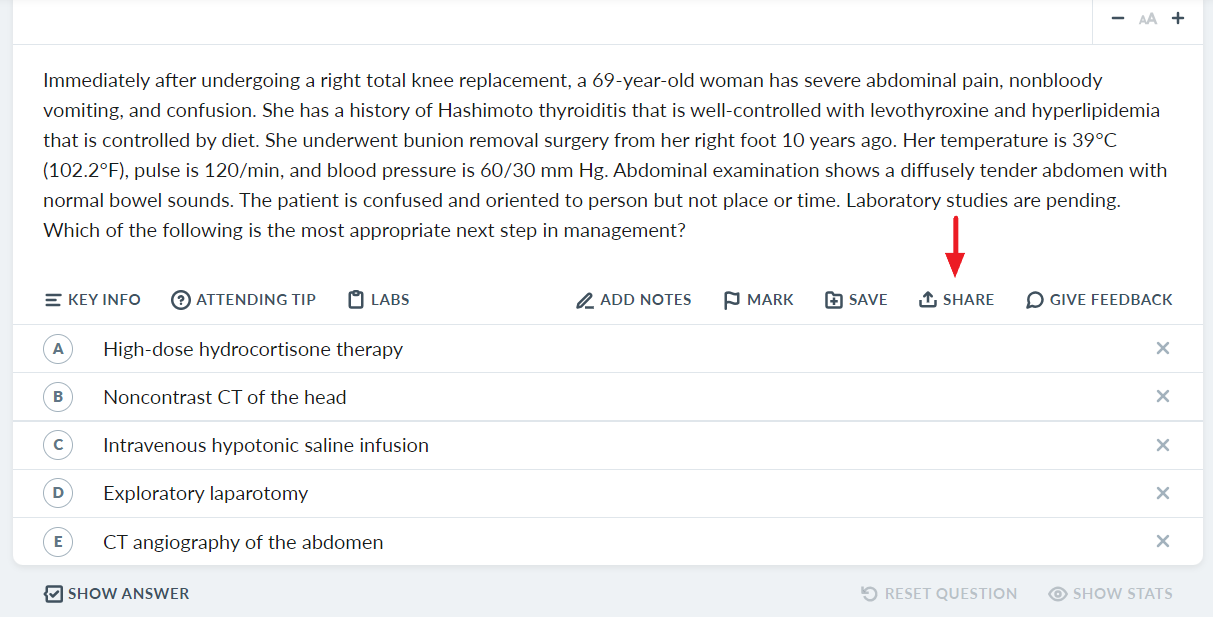Decrease the question font size
This screenshot has width=1213, height=617.
(x=1118, y=19)
